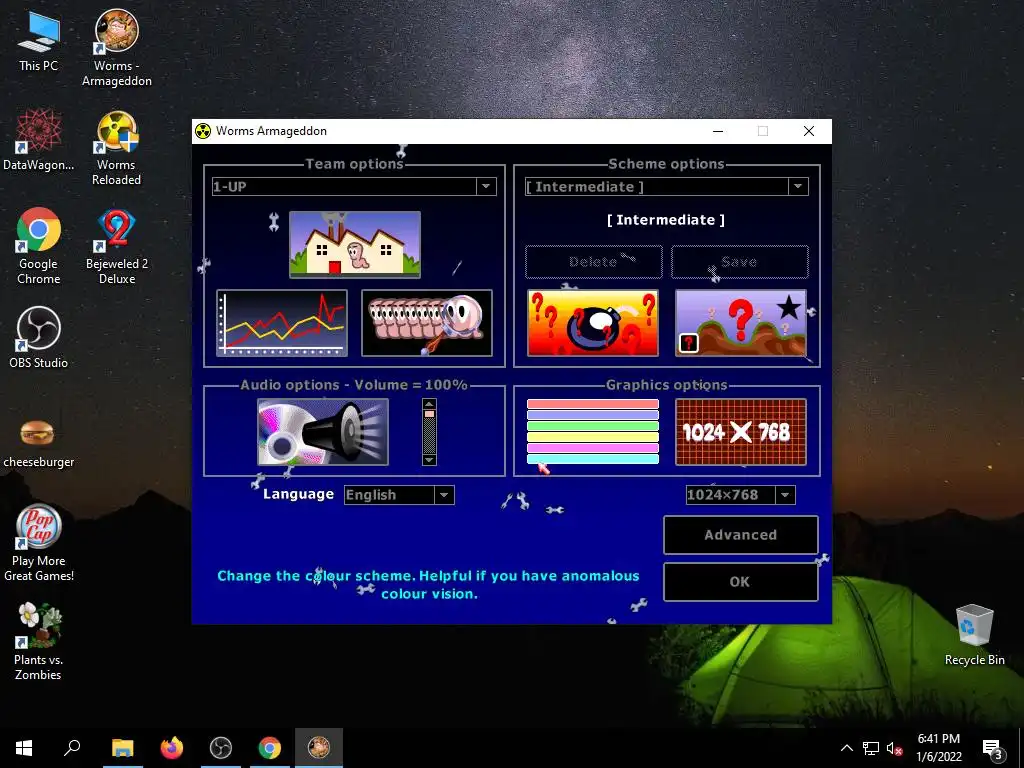
Task: Open the team editor house icon
Action: 355,244
